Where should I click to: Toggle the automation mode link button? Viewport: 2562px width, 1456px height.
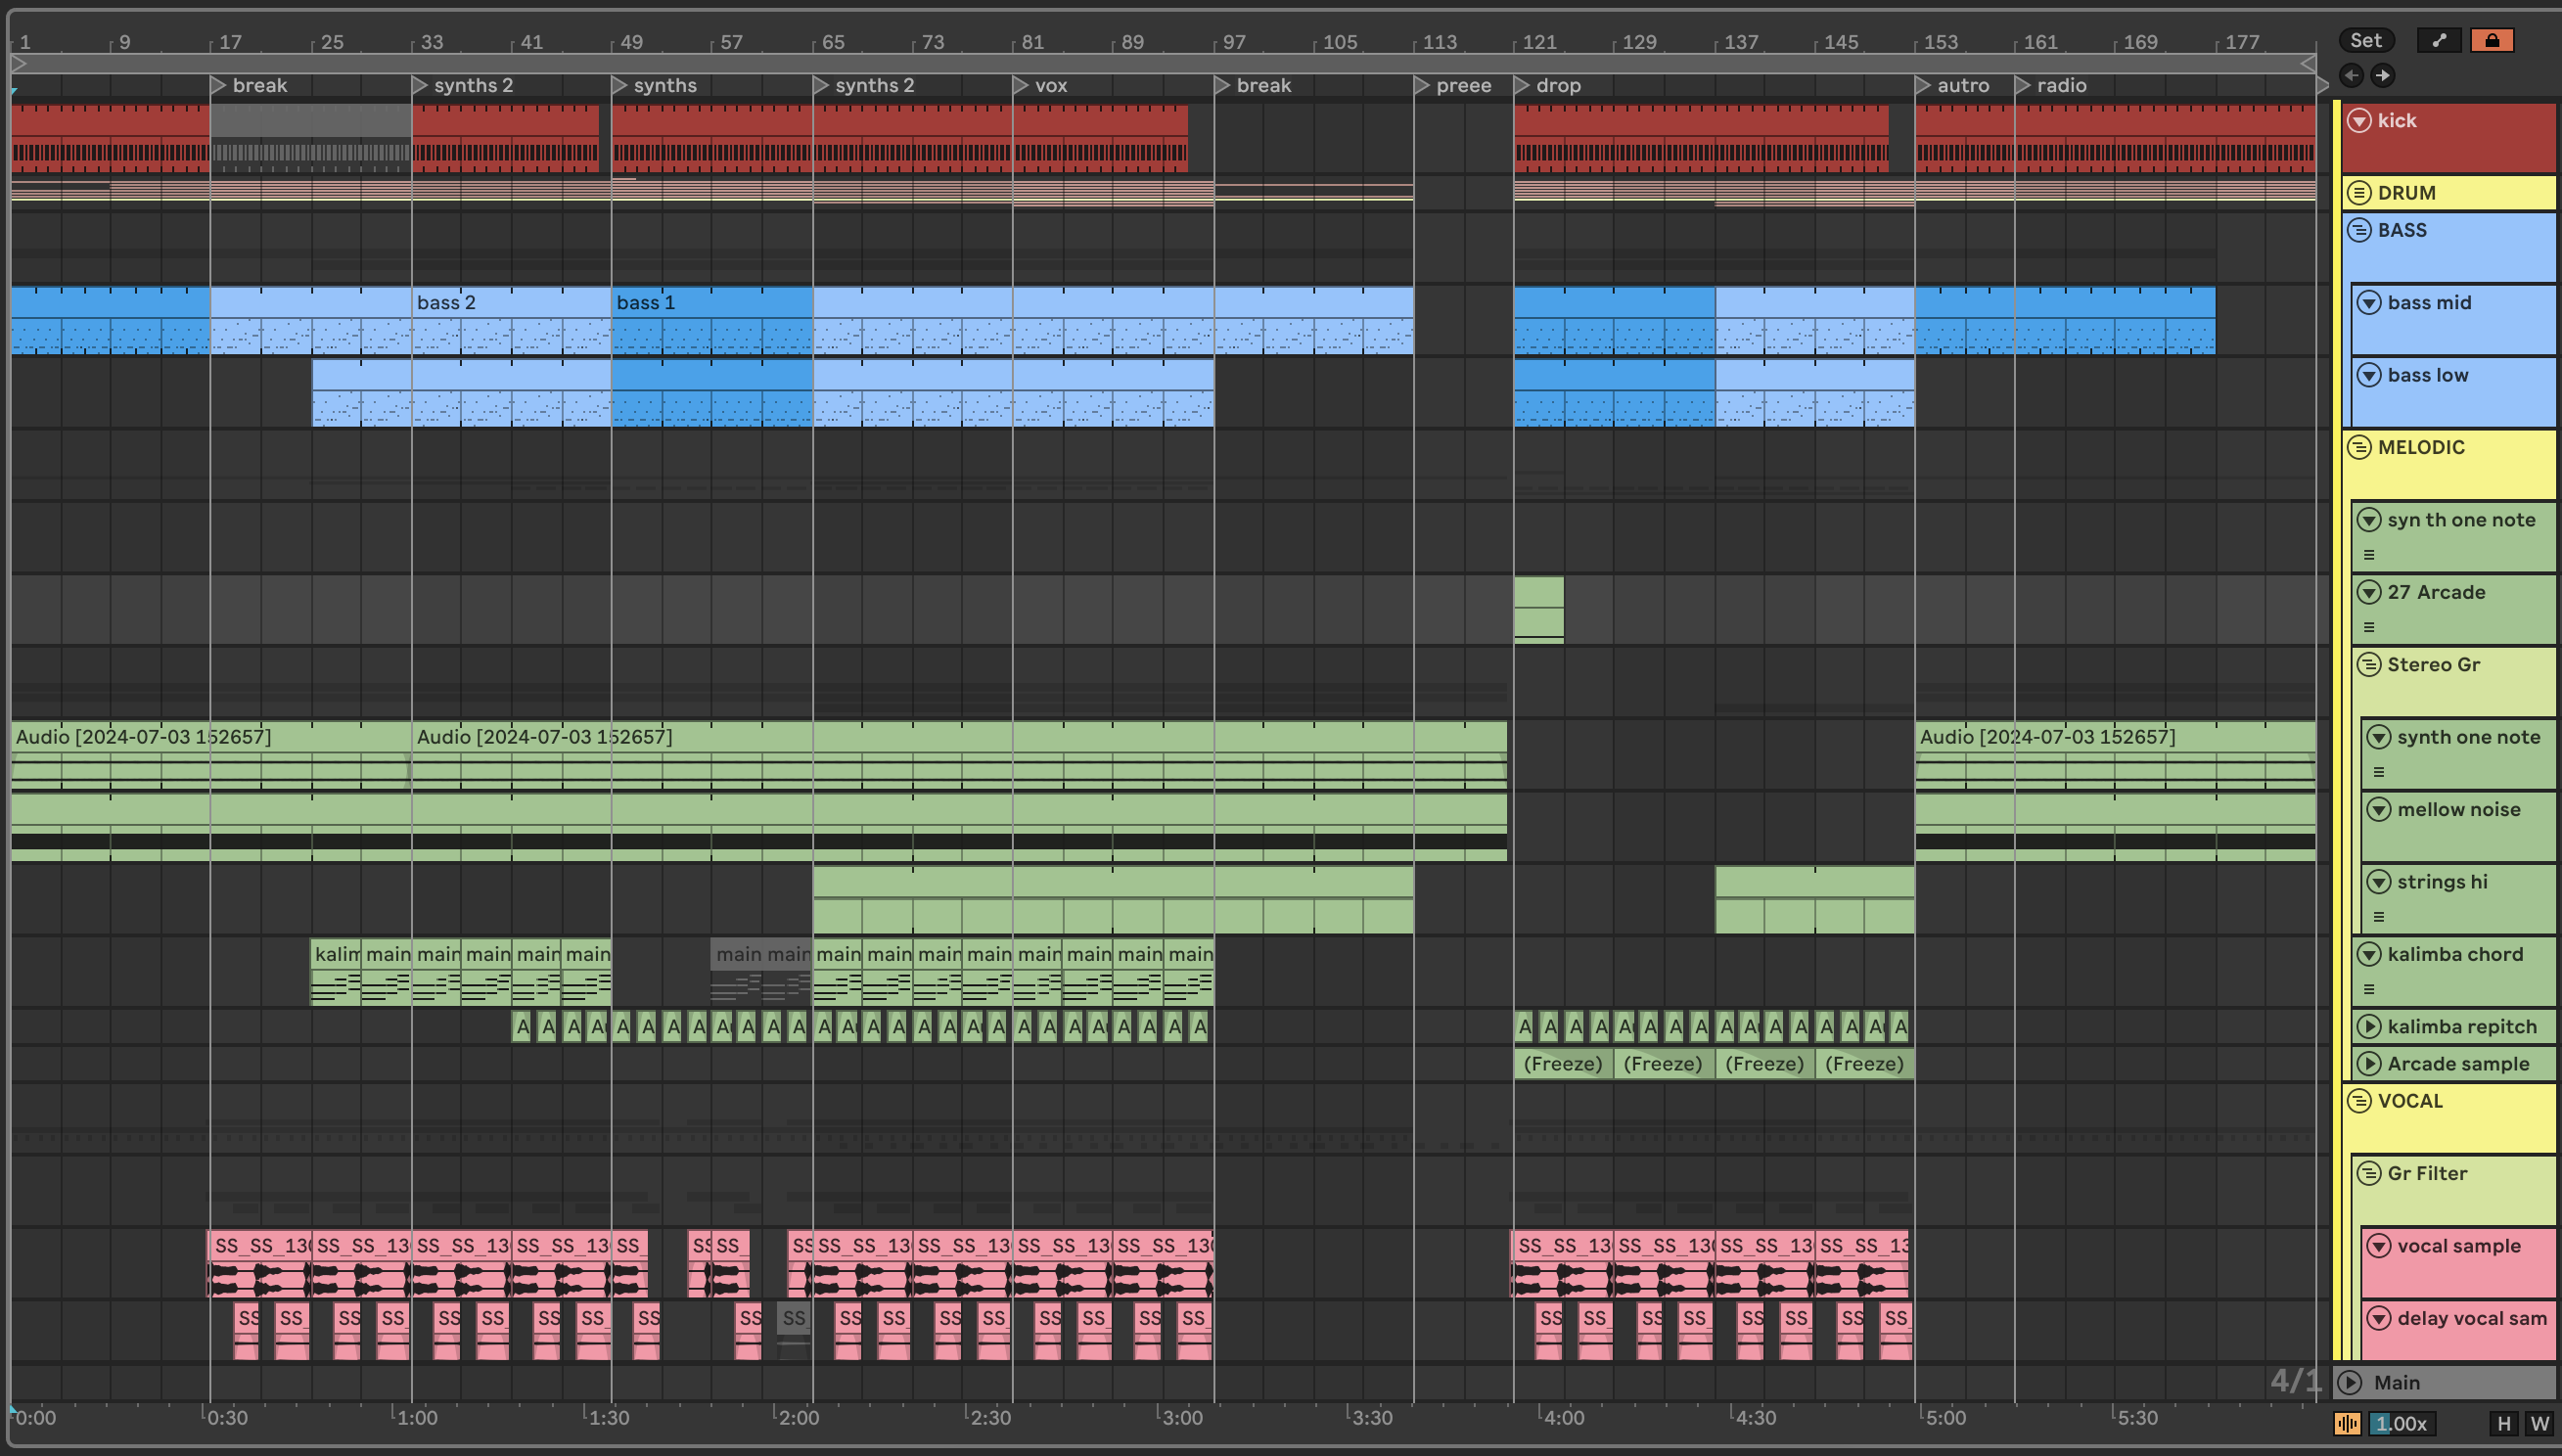coord(2439,40)
